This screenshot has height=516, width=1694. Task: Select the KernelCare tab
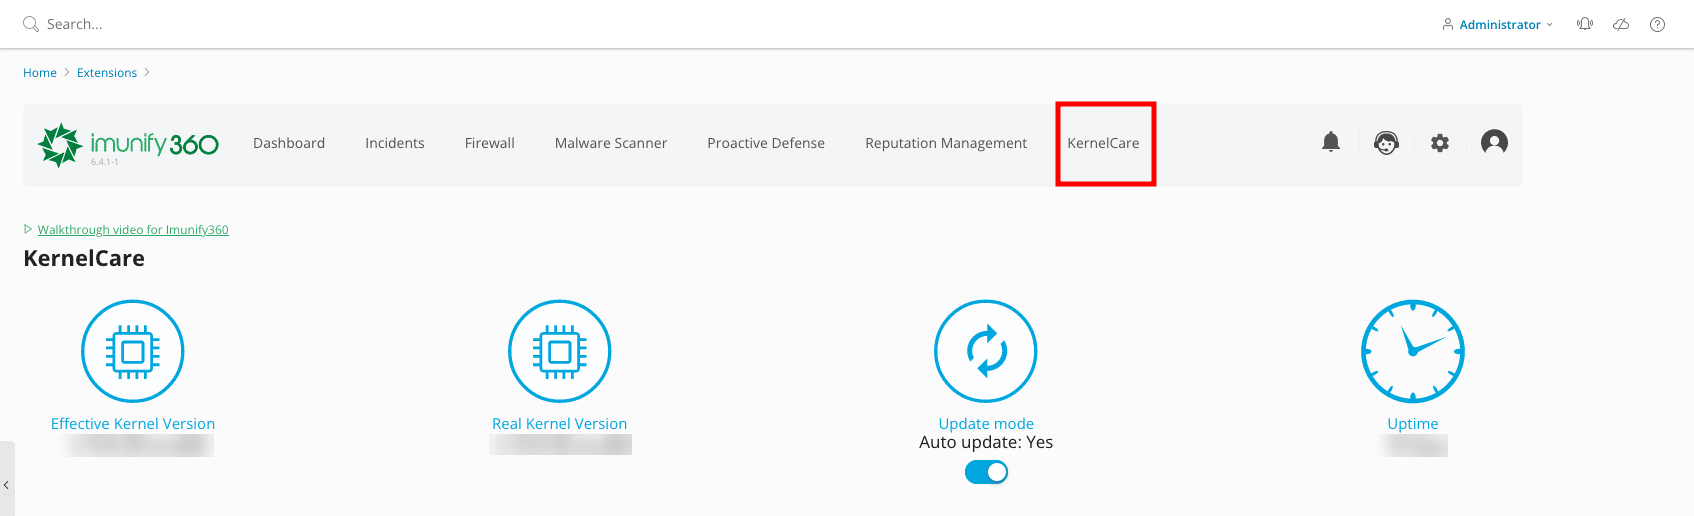point(1103,143)
